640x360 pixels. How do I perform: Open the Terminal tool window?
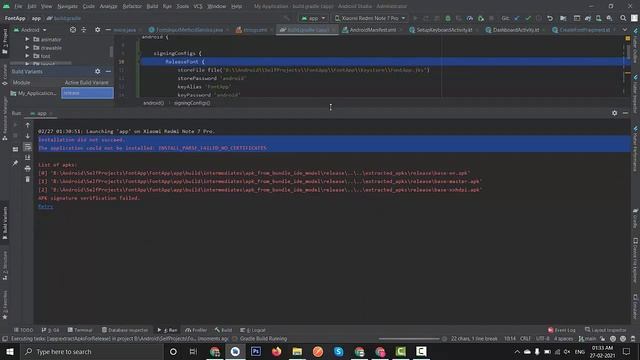pyautogui.click(x=80, y=330)
